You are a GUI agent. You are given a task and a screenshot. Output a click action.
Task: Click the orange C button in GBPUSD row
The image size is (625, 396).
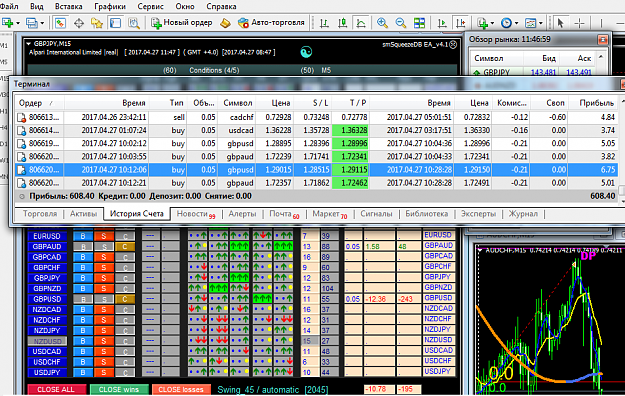pyautogui.click(x=125, y=299)
